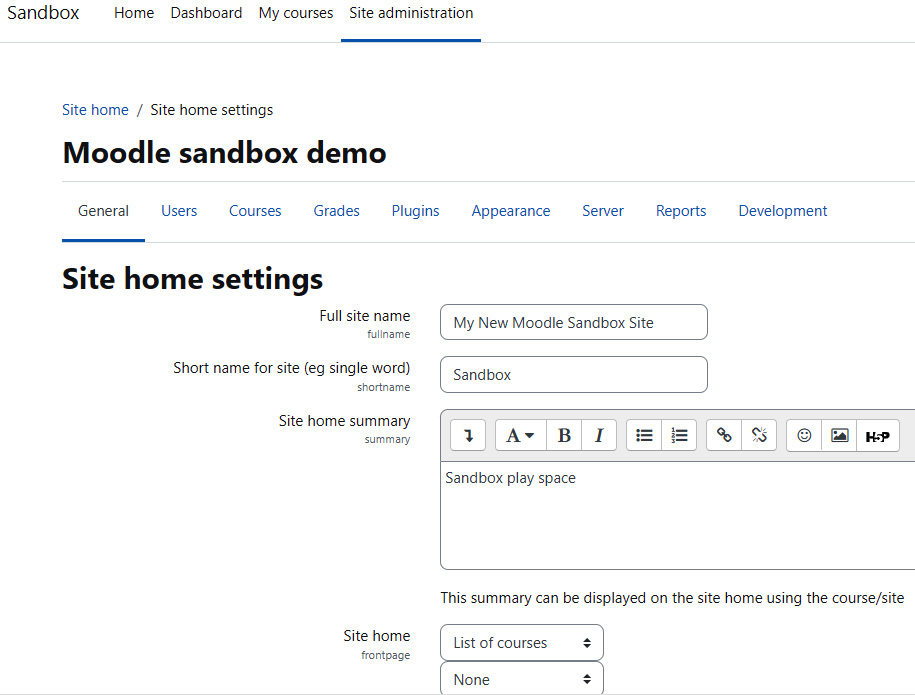Toggle the editor toolbar expand icon
The width and height of the screenshot is (915, 695).
click(x=468, y=435)
